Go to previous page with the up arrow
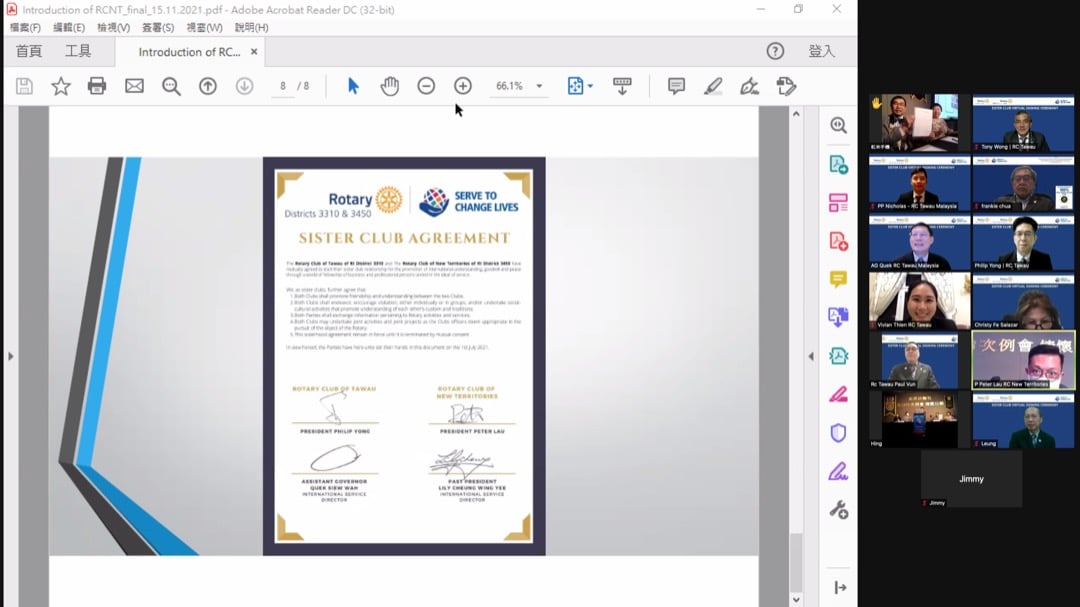The width and height of the screenshot is (1080, 607). [208, 86]
